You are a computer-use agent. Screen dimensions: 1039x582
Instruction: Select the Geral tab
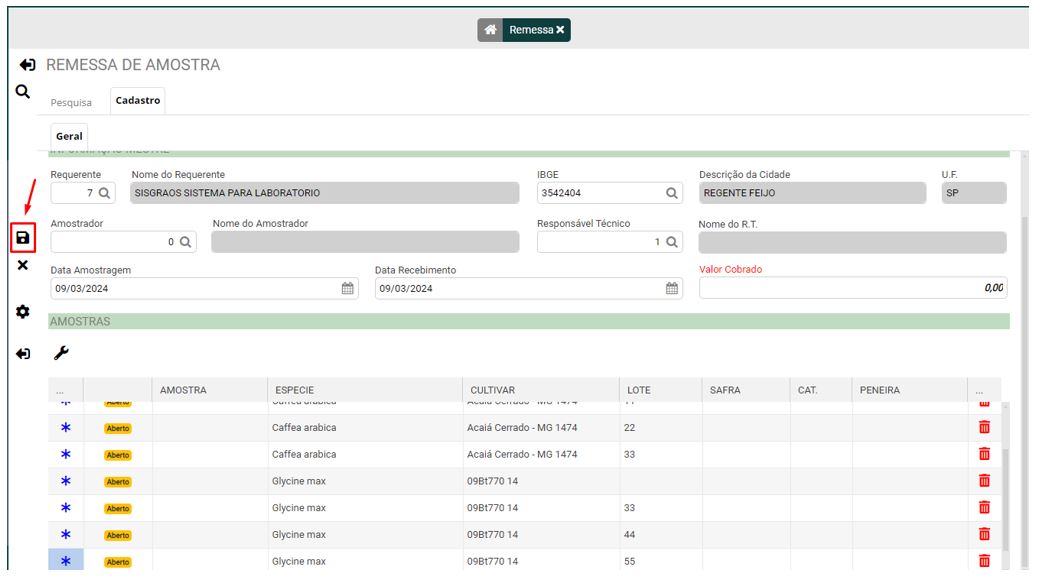69,136
